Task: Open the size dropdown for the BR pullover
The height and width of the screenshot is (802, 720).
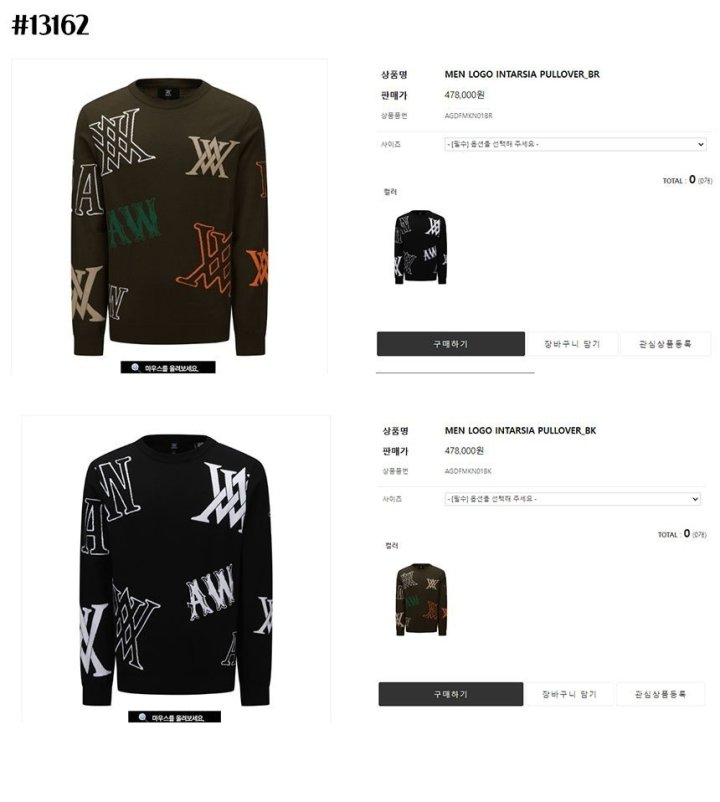Action: (x=575, y=144)
